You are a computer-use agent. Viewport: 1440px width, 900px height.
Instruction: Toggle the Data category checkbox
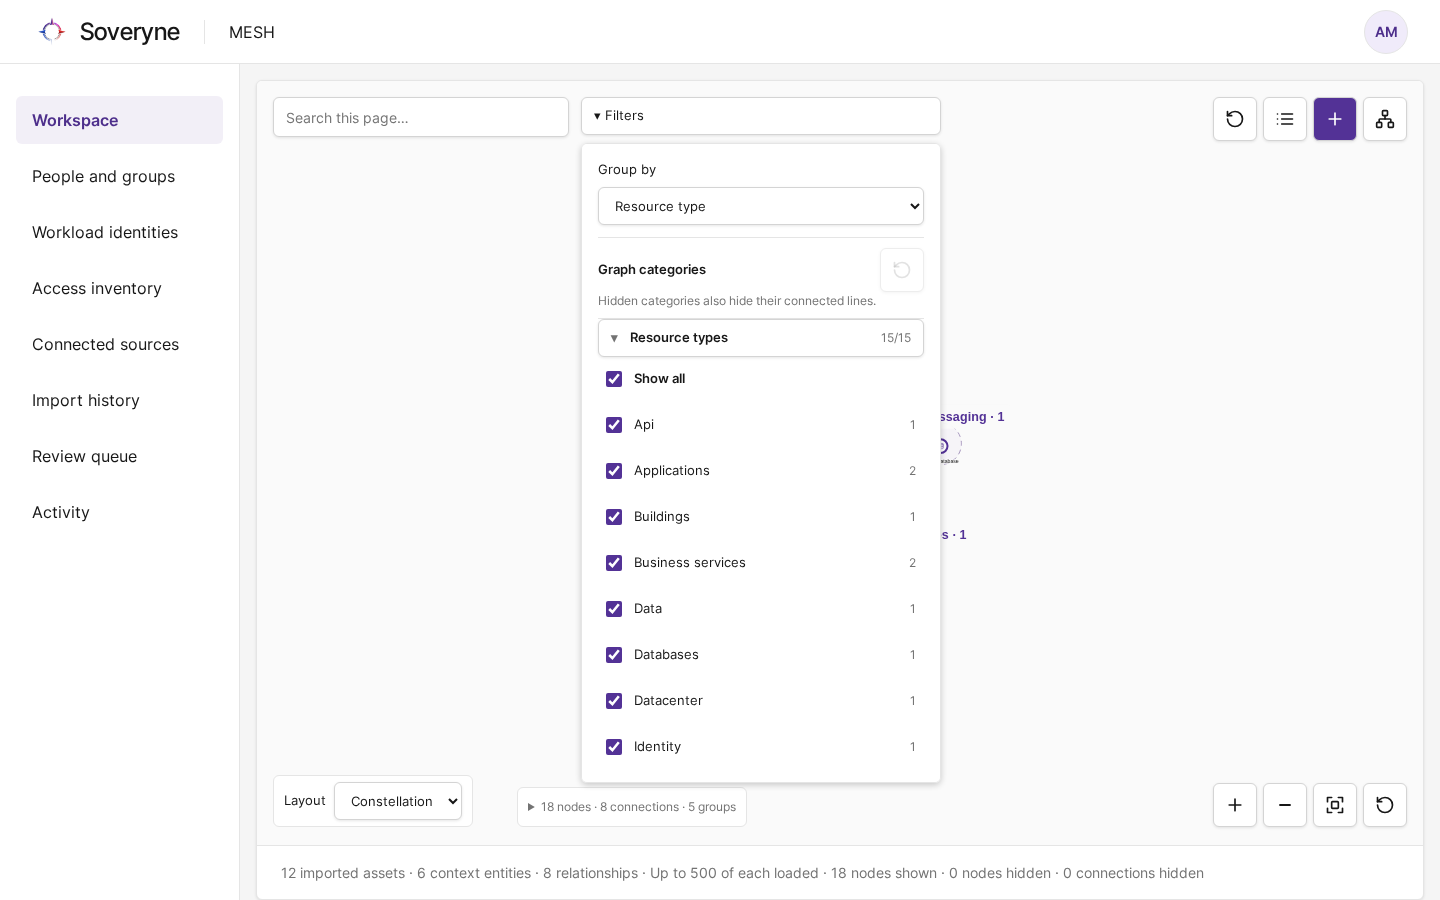tap(614, 609)
